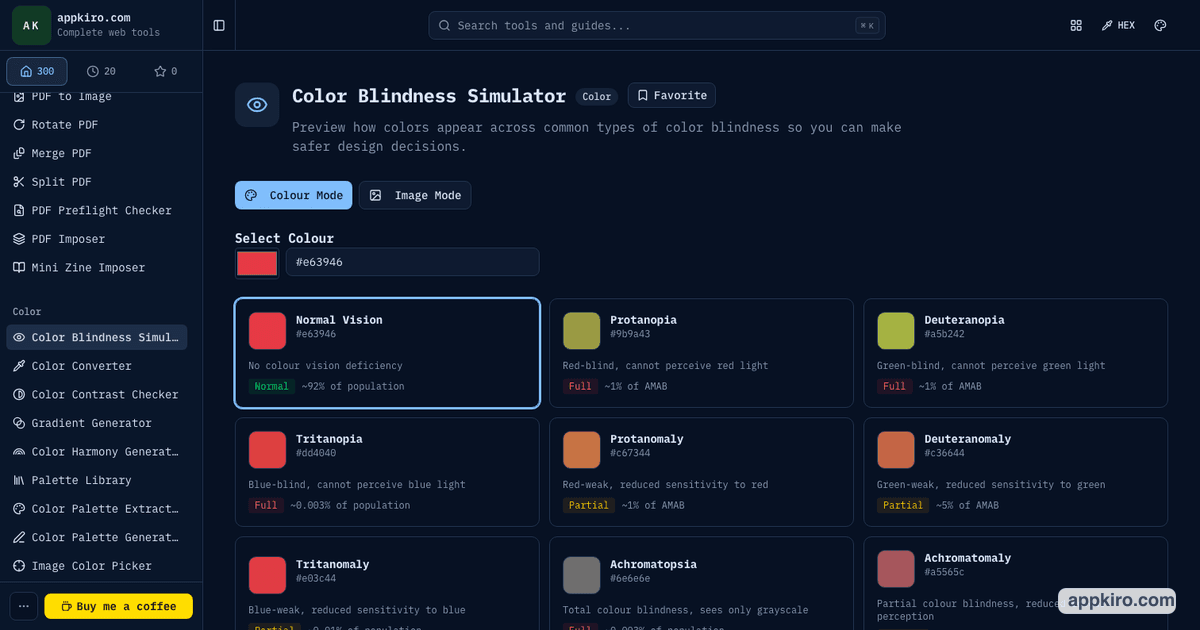
Task: Click the more options ellipsis button
Action: (24, 606)
